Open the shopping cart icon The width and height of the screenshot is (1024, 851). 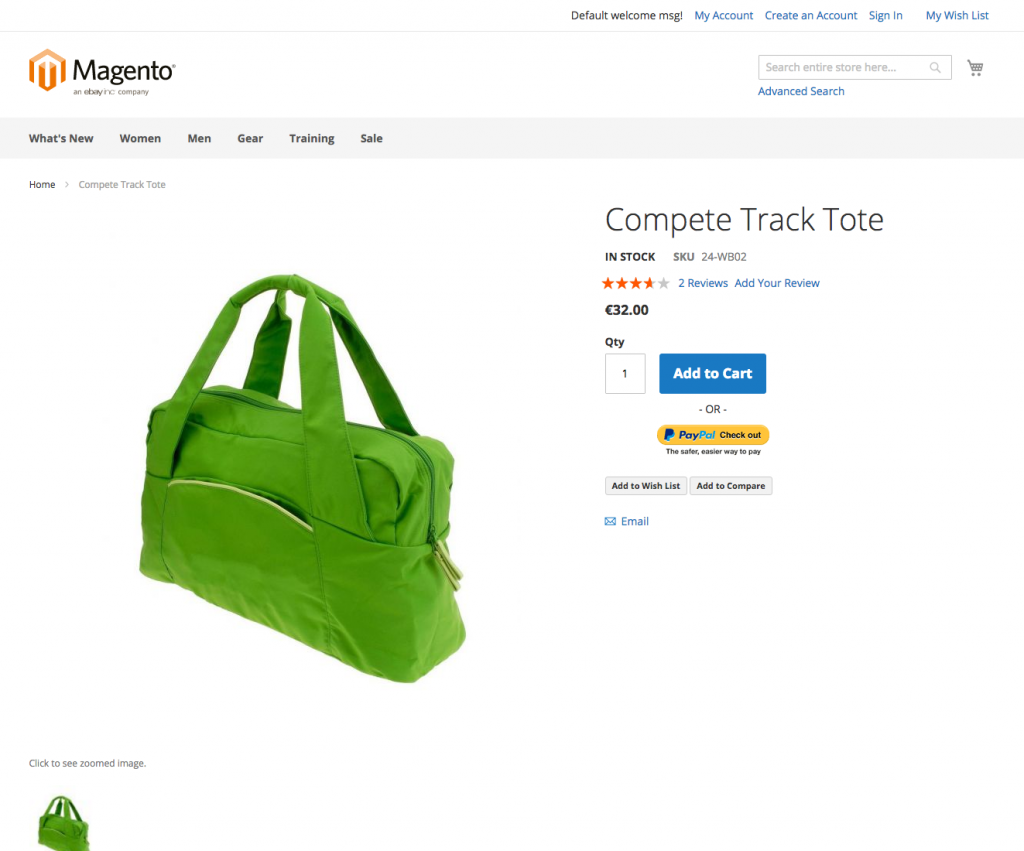click(975, 68)
